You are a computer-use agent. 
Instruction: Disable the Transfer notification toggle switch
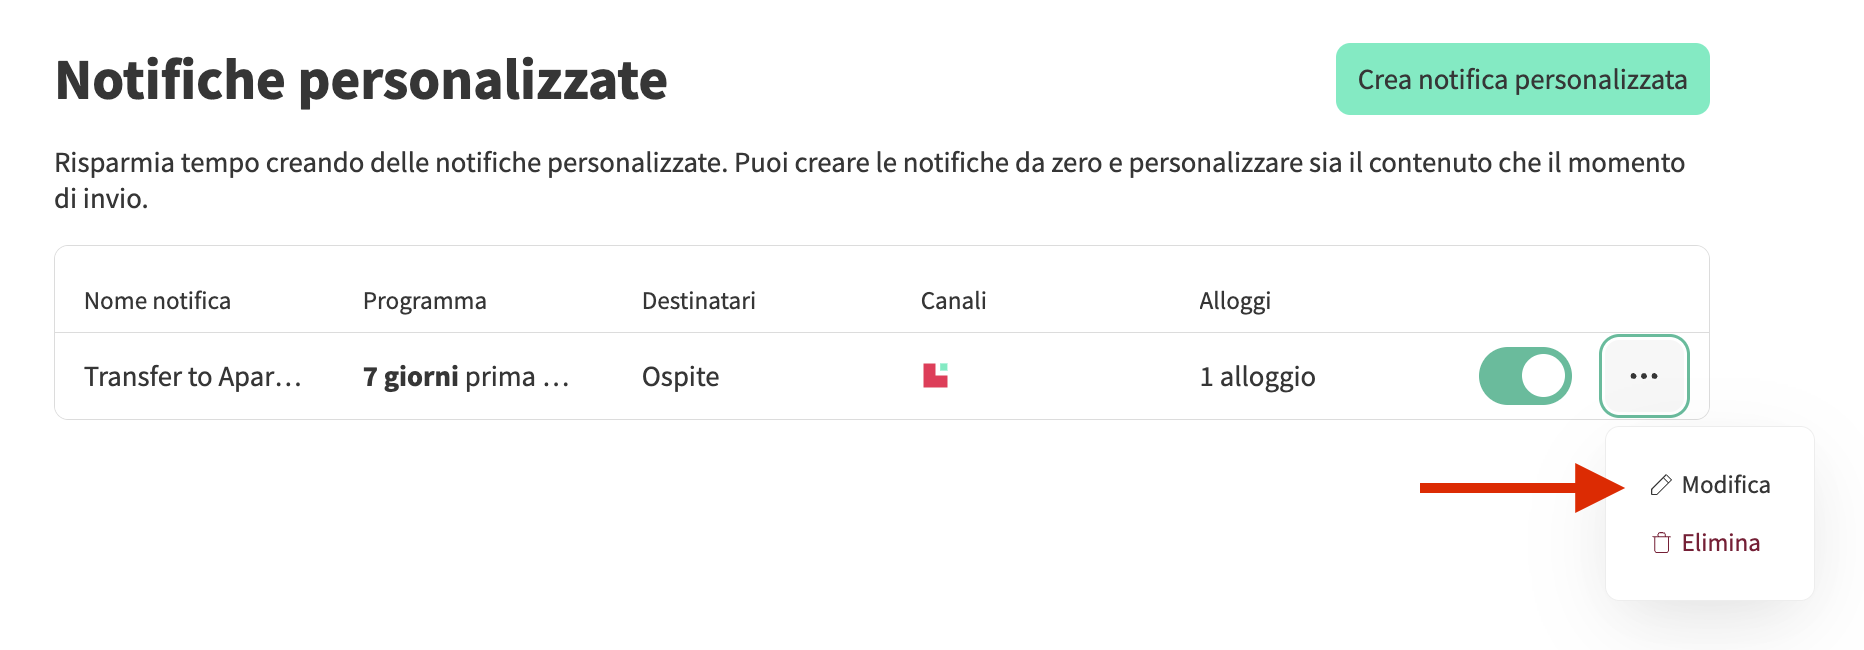tap(1525, 376)
